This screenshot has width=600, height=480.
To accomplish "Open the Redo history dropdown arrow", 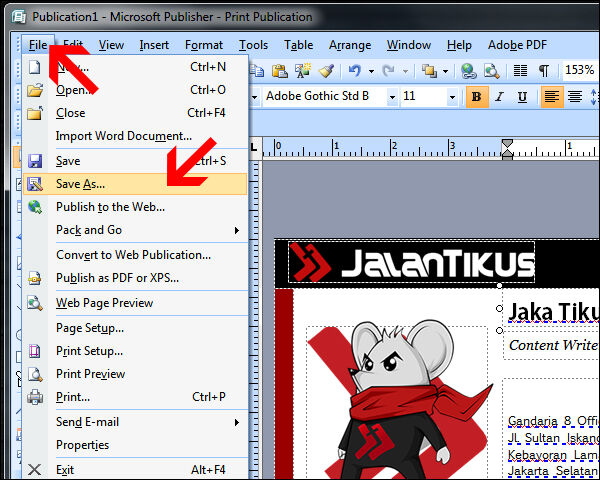I will (405, 71).
